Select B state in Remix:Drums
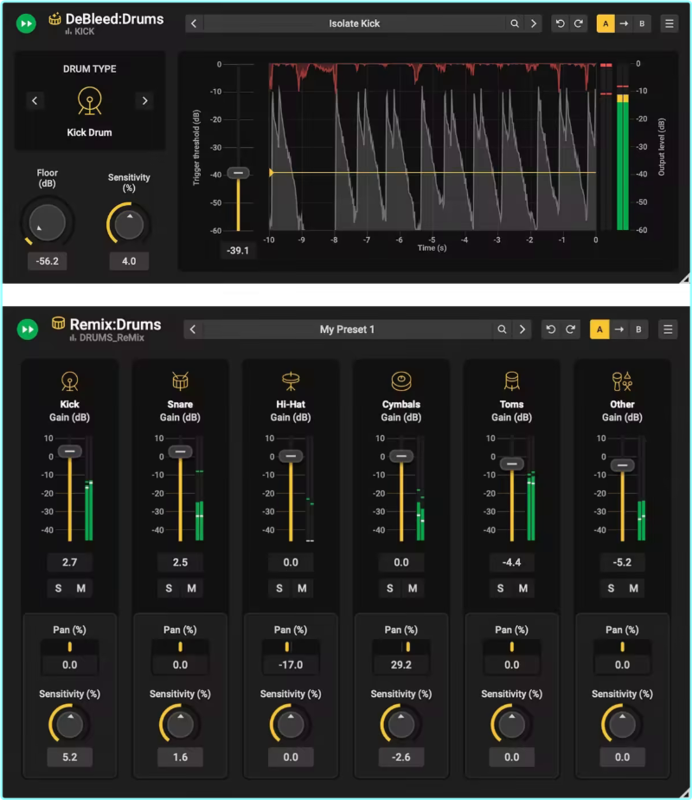Image resolution: width=692 pixels, height=800 pixels. tap(638, 330)
